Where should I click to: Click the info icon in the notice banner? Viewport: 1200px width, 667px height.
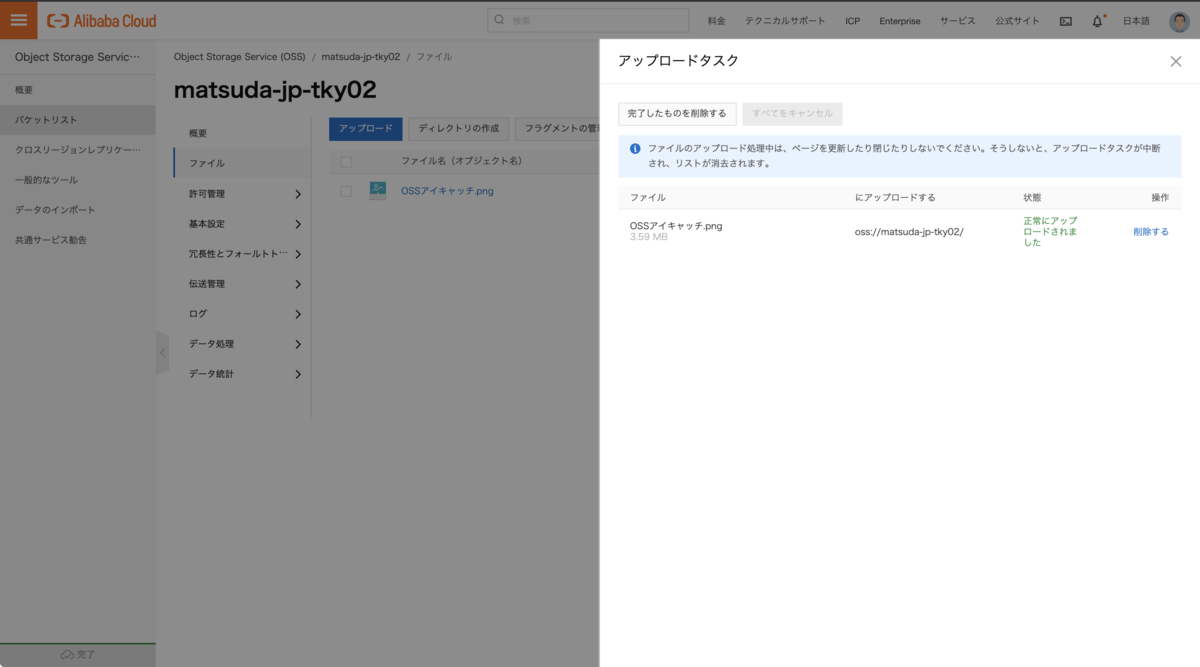pyautogui.click(x=634, y=148)
